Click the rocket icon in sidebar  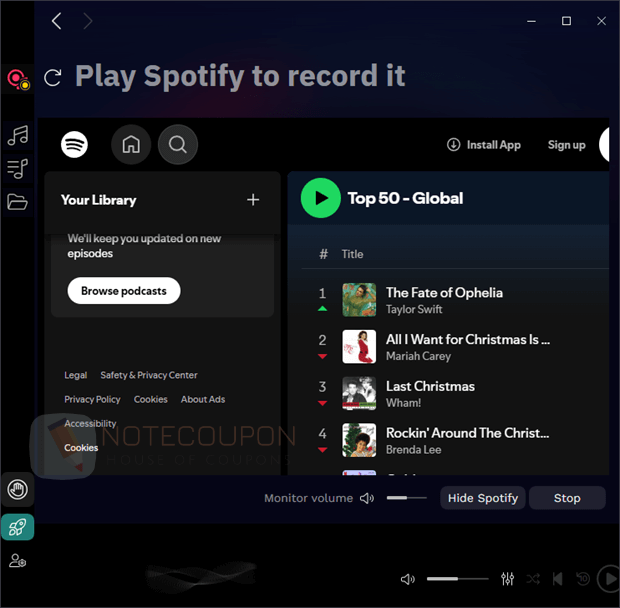17,527
